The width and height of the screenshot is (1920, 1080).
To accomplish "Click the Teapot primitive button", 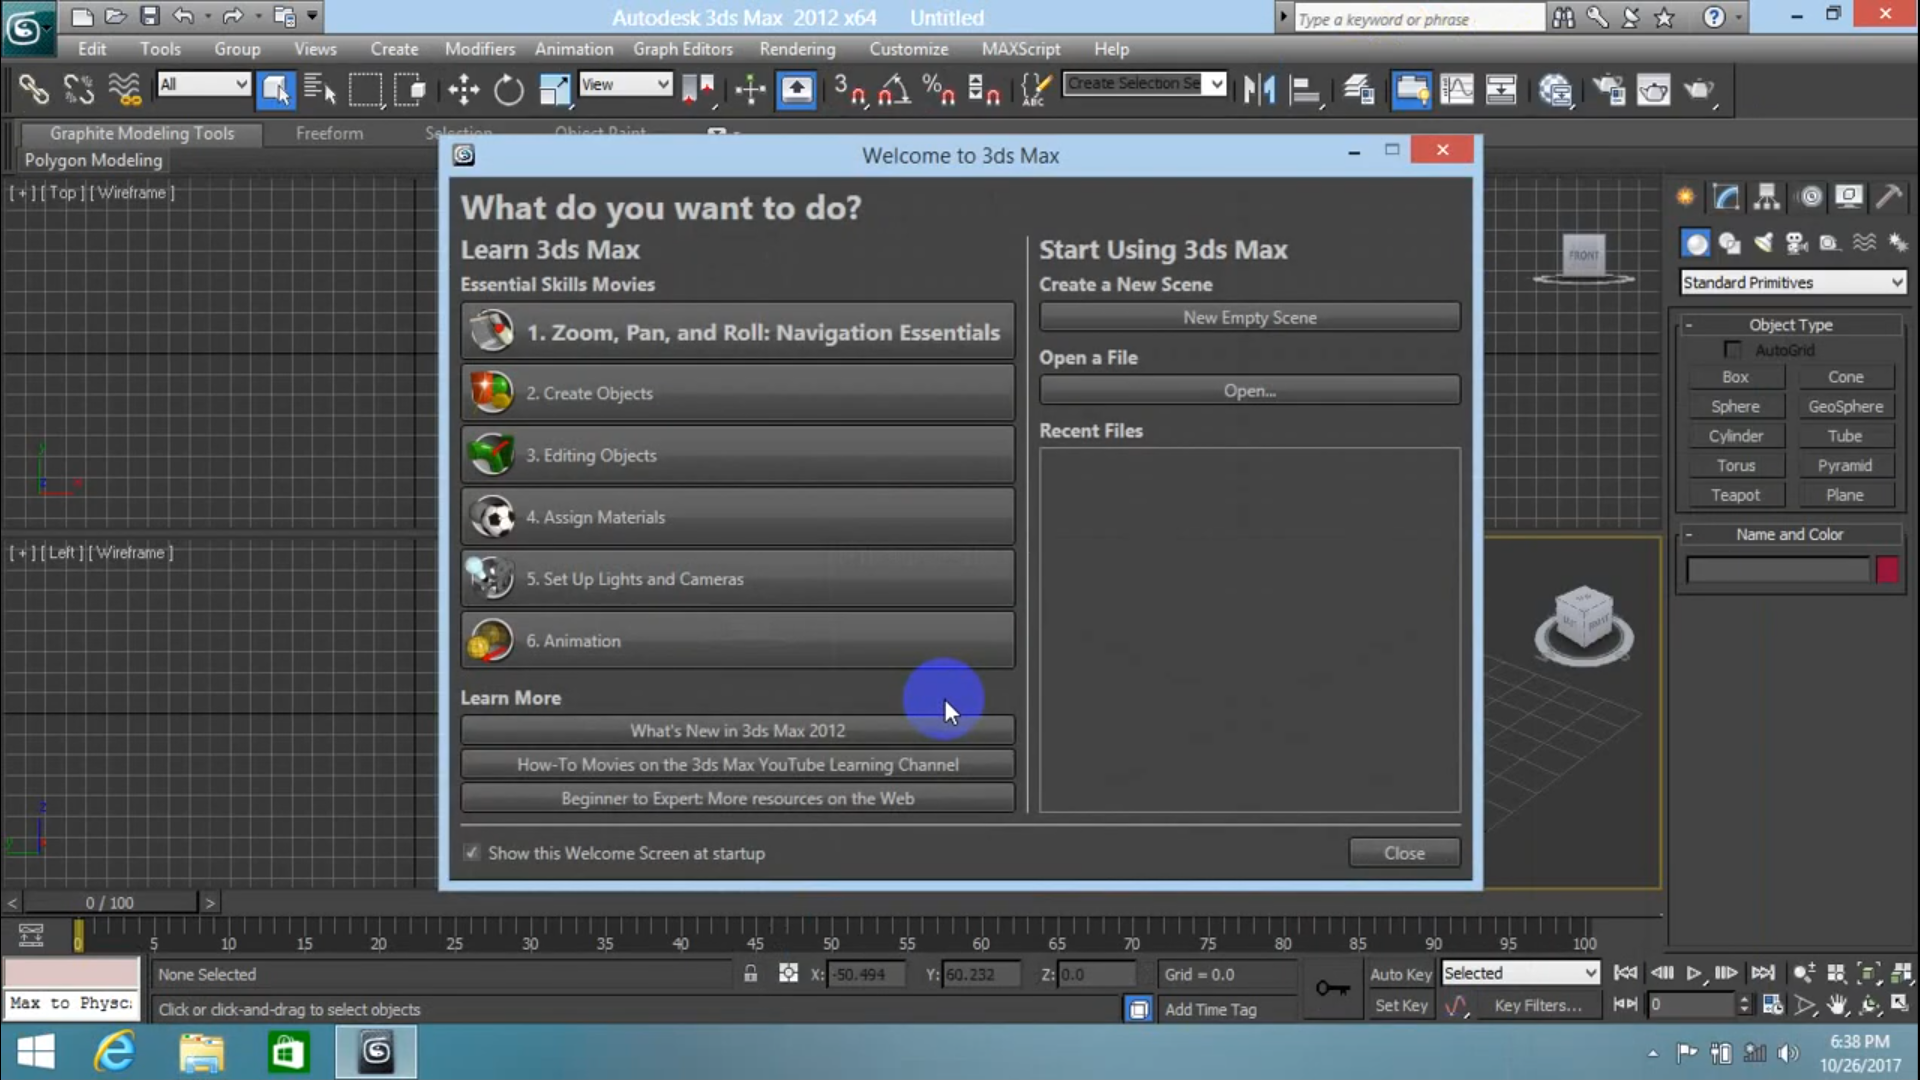I will [1735, 495].
